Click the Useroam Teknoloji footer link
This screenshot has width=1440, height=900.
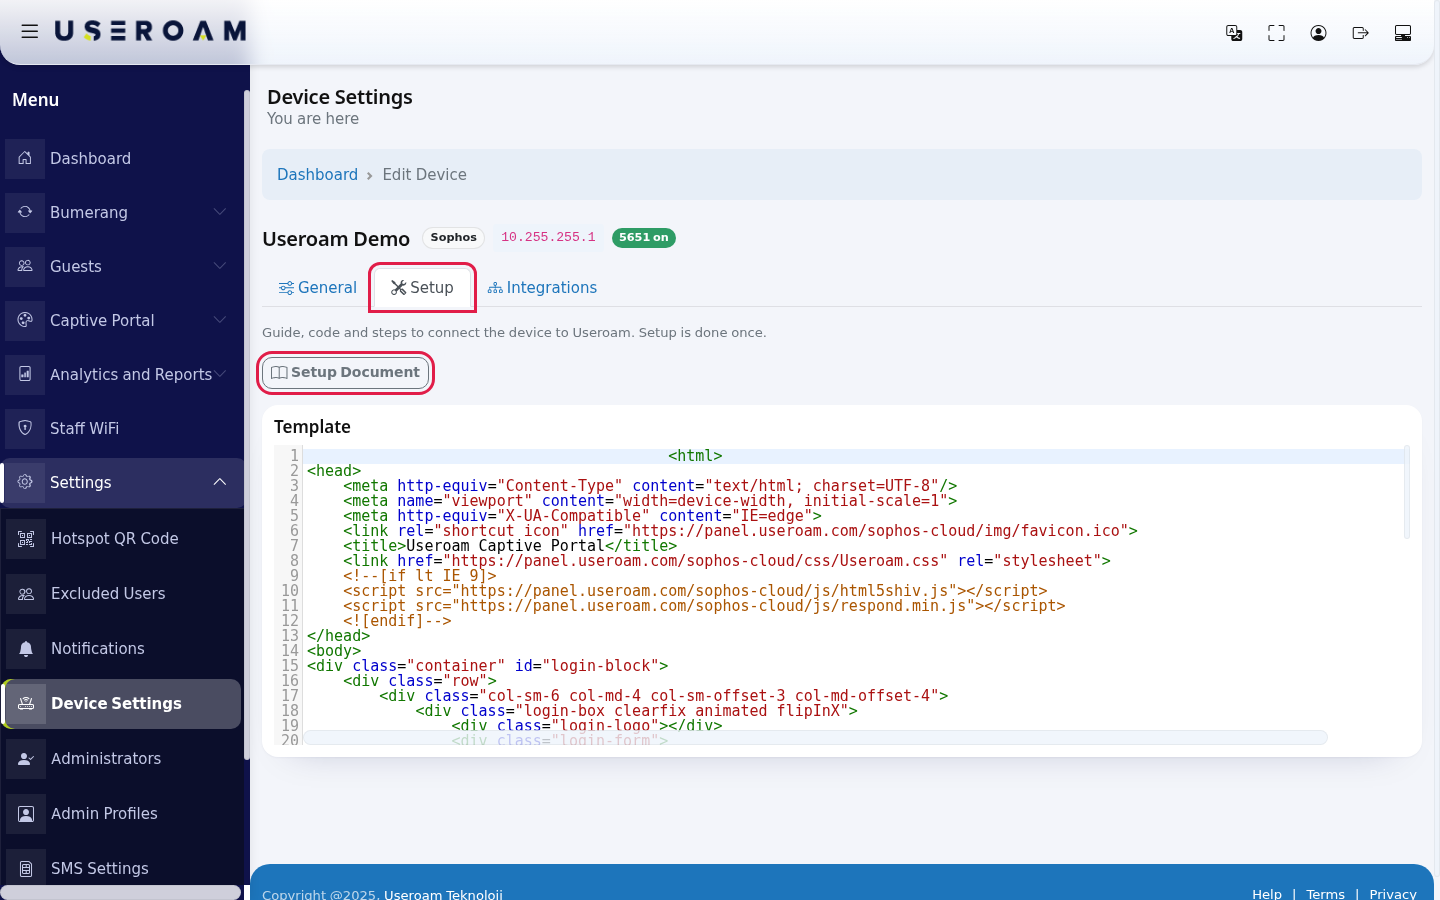pyautogui.click(x=443, y=894)
